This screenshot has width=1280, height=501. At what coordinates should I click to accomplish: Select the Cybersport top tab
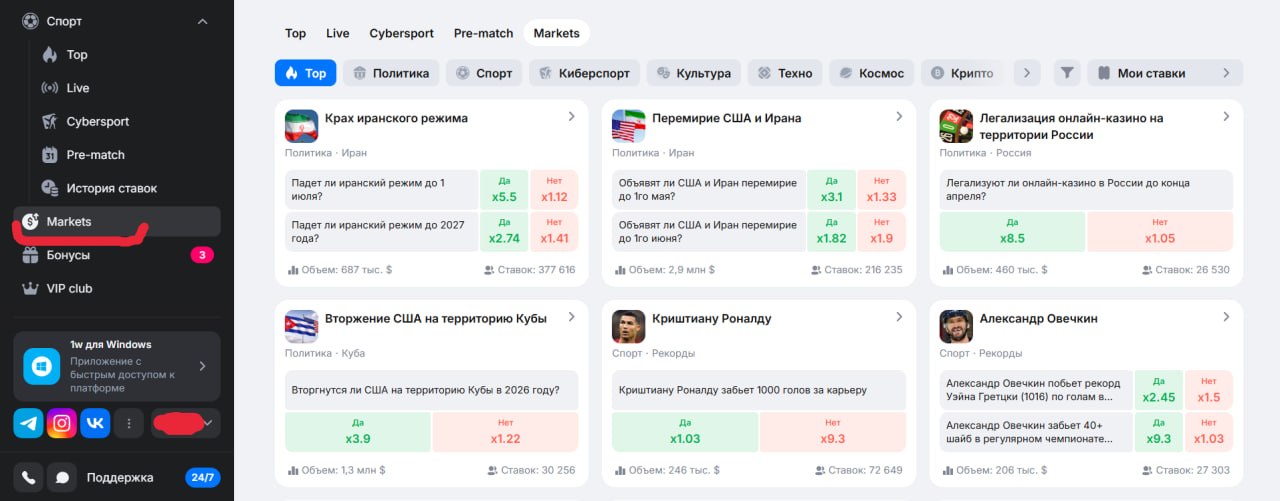[401, 33]
